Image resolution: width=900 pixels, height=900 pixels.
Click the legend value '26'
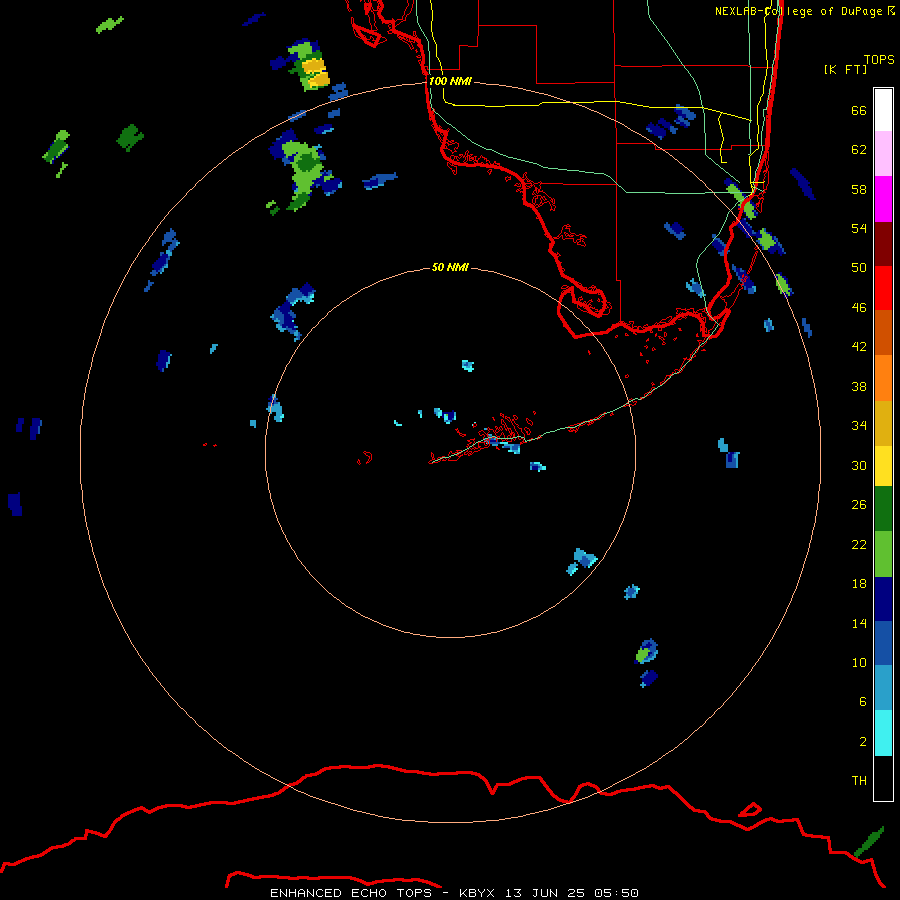pyautogui.click(x=859, y=505)
